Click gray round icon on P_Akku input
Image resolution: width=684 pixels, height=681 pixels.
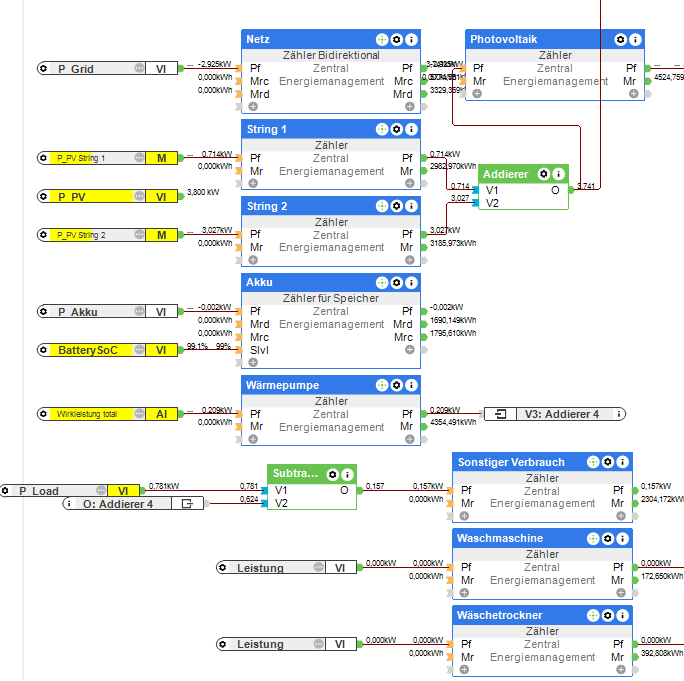pos(139,311)
